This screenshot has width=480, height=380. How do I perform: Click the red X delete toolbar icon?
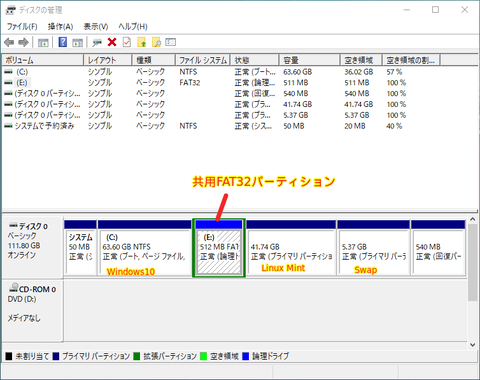(x=112, y=42)
